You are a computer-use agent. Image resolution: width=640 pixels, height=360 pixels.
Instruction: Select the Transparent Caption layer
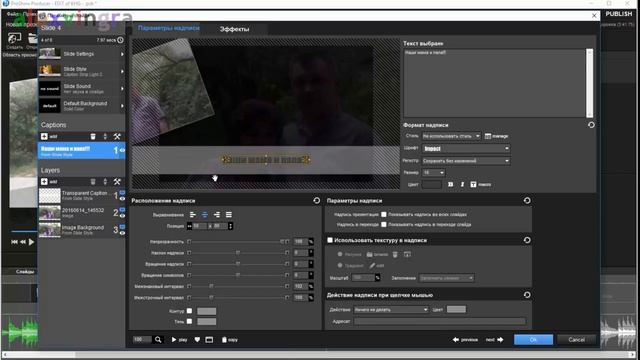[x=82, y=196]
